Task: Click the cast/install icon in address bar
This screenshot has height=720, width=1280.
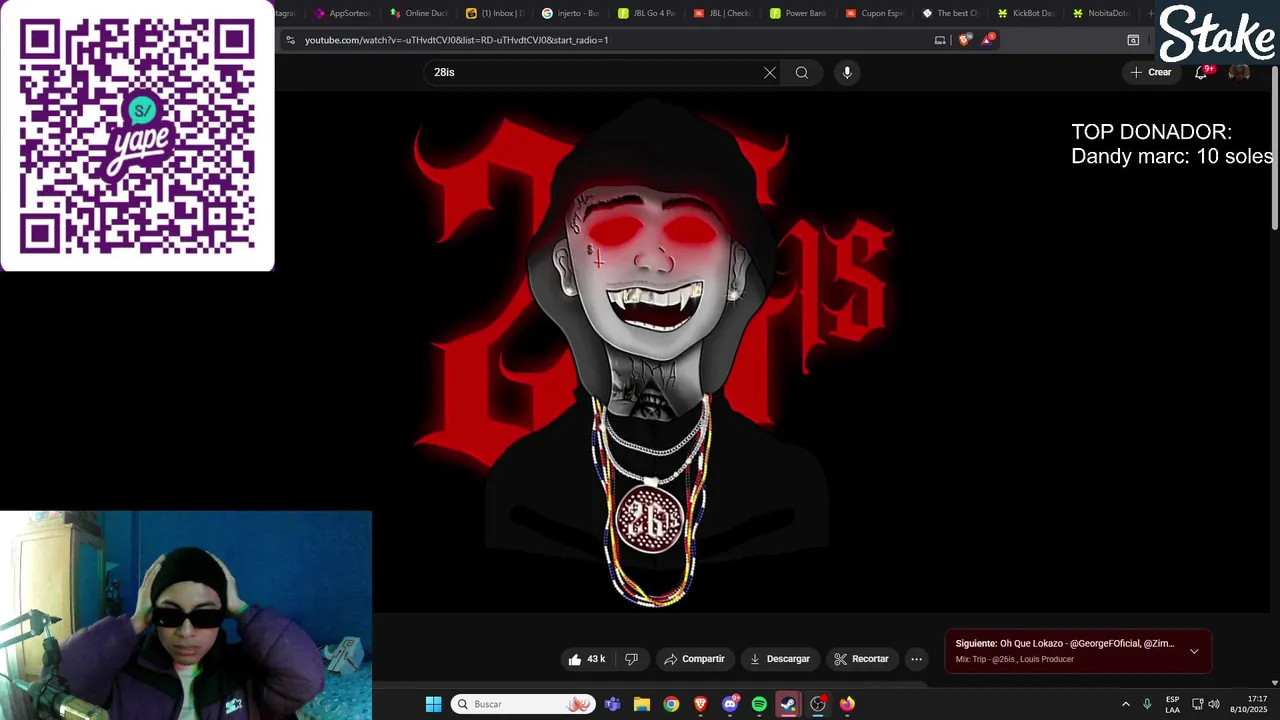Action: click(x=940, y=40)
